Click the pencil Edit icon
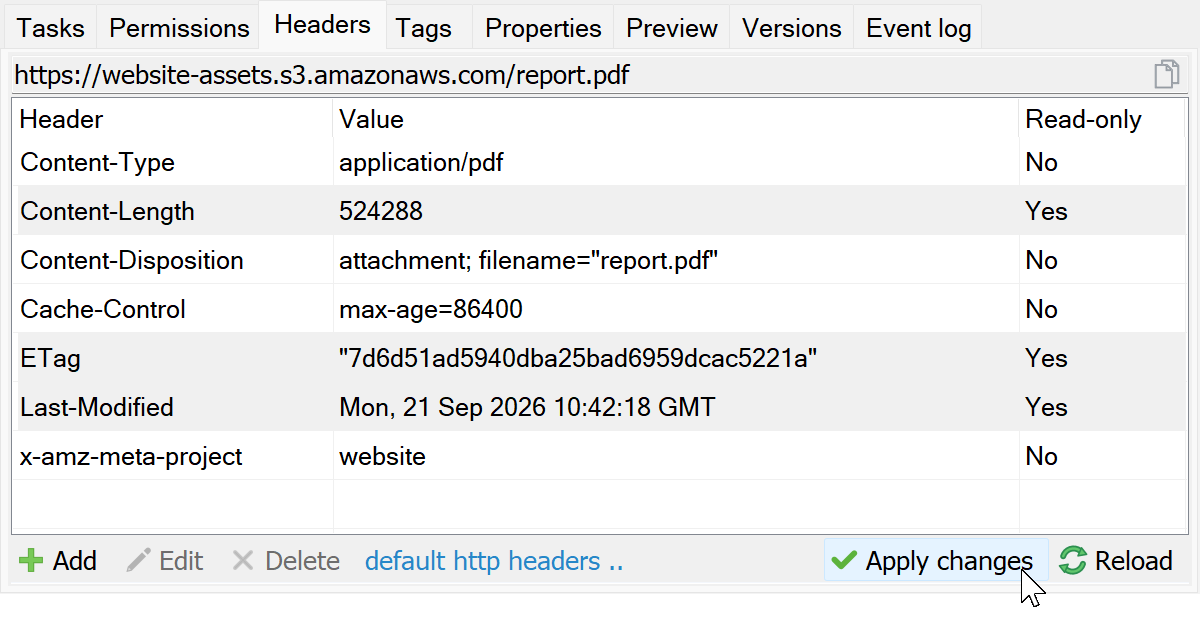Screen dimensions: 1200x638 [x=138, y=561]
